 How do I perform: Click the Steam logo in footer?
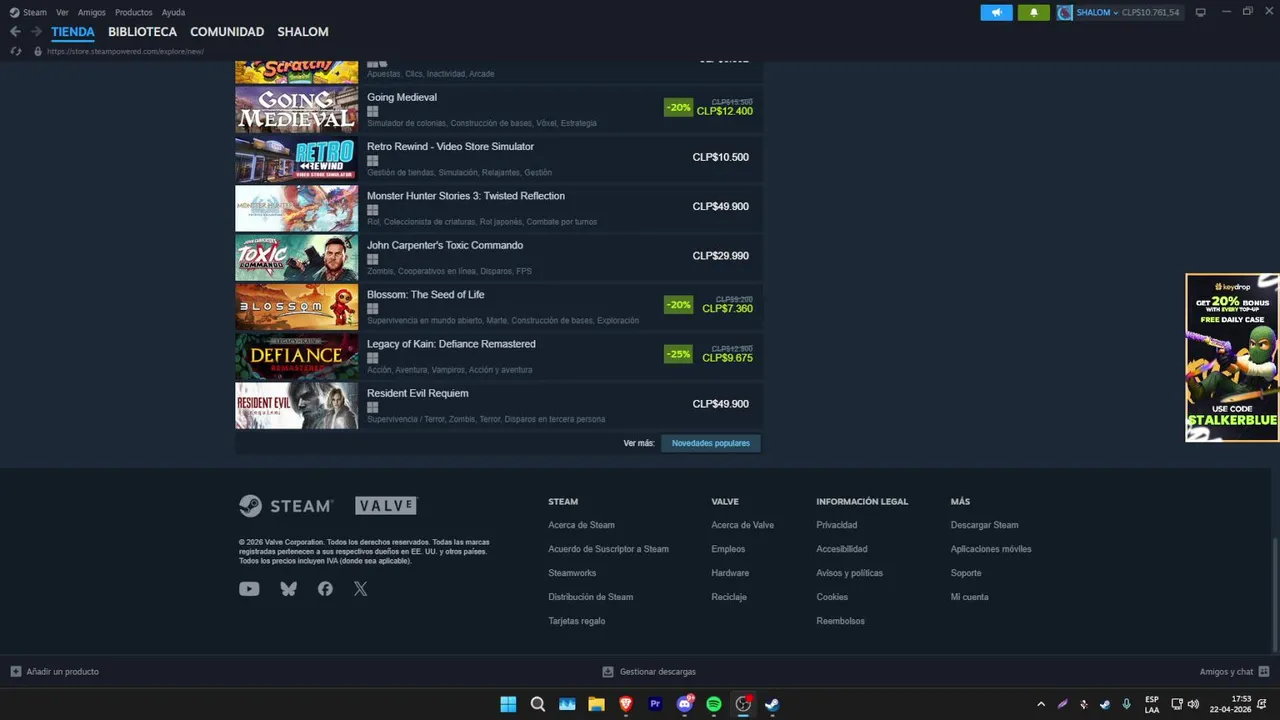[285, 506]
